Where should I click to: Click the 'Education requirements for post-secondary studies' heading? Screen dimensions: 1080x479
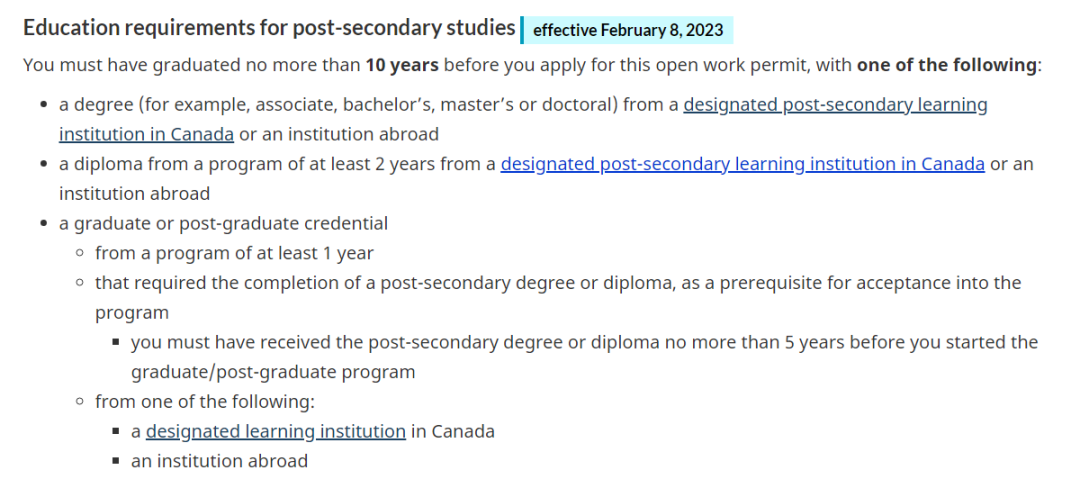pos(269,28)
